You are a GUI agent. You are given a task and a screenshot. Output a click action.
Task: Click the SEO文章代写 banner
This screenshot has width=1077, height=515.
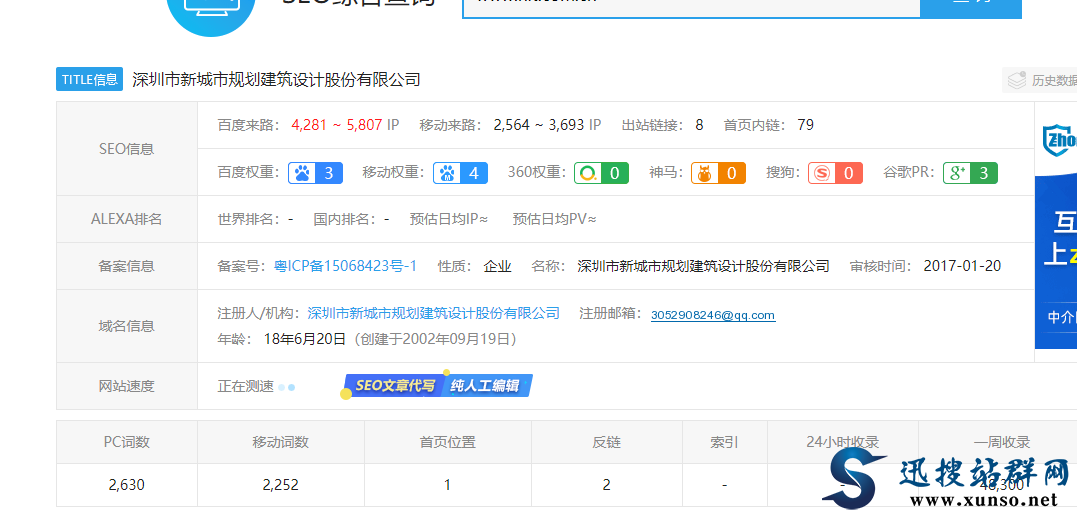[394, 386]
